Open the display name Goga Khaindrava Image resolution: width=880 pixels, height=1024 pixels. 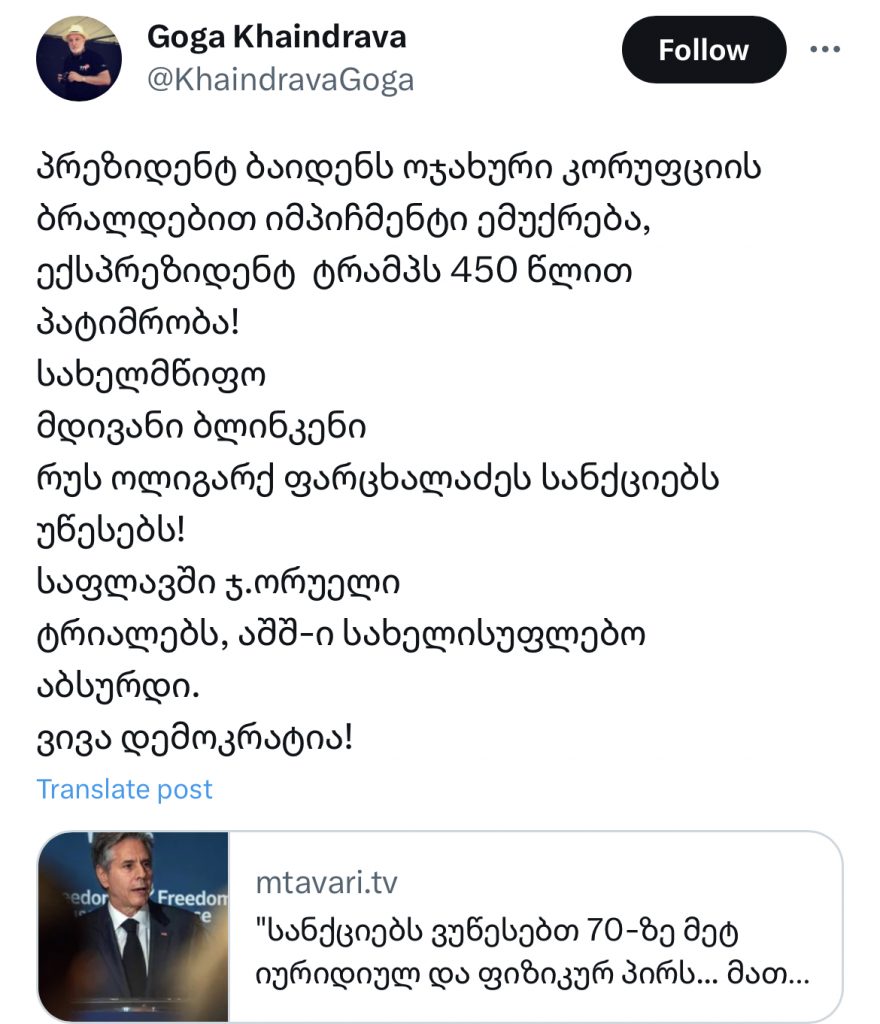pos(277,37)
